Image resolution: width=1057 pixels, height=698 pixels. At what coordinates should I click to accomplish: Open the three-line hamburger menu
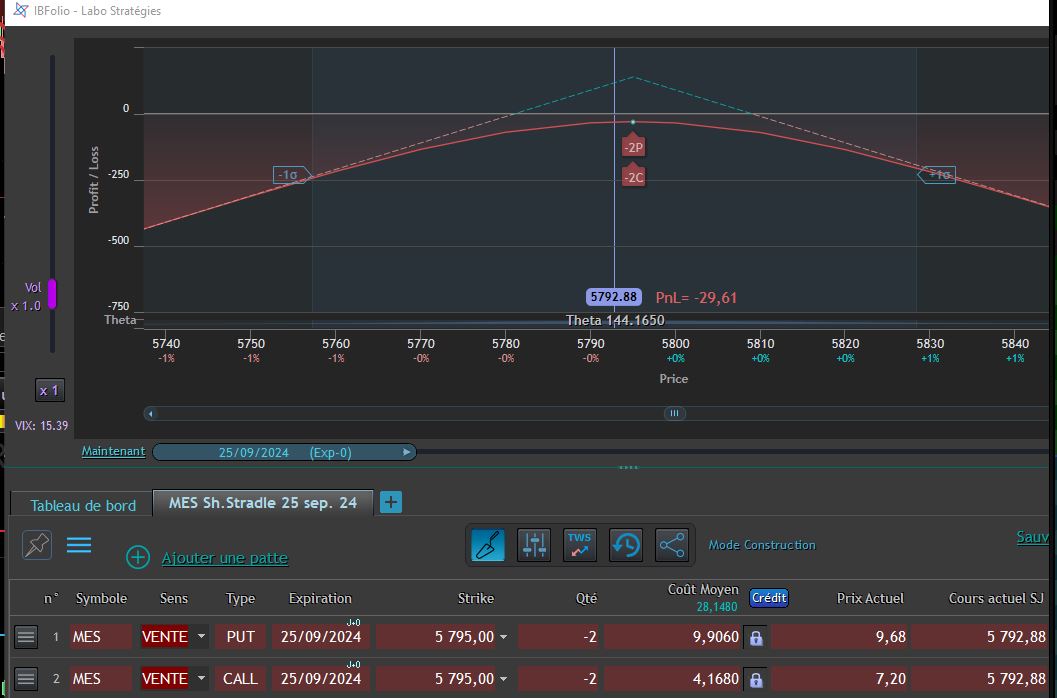pos(79,545)
